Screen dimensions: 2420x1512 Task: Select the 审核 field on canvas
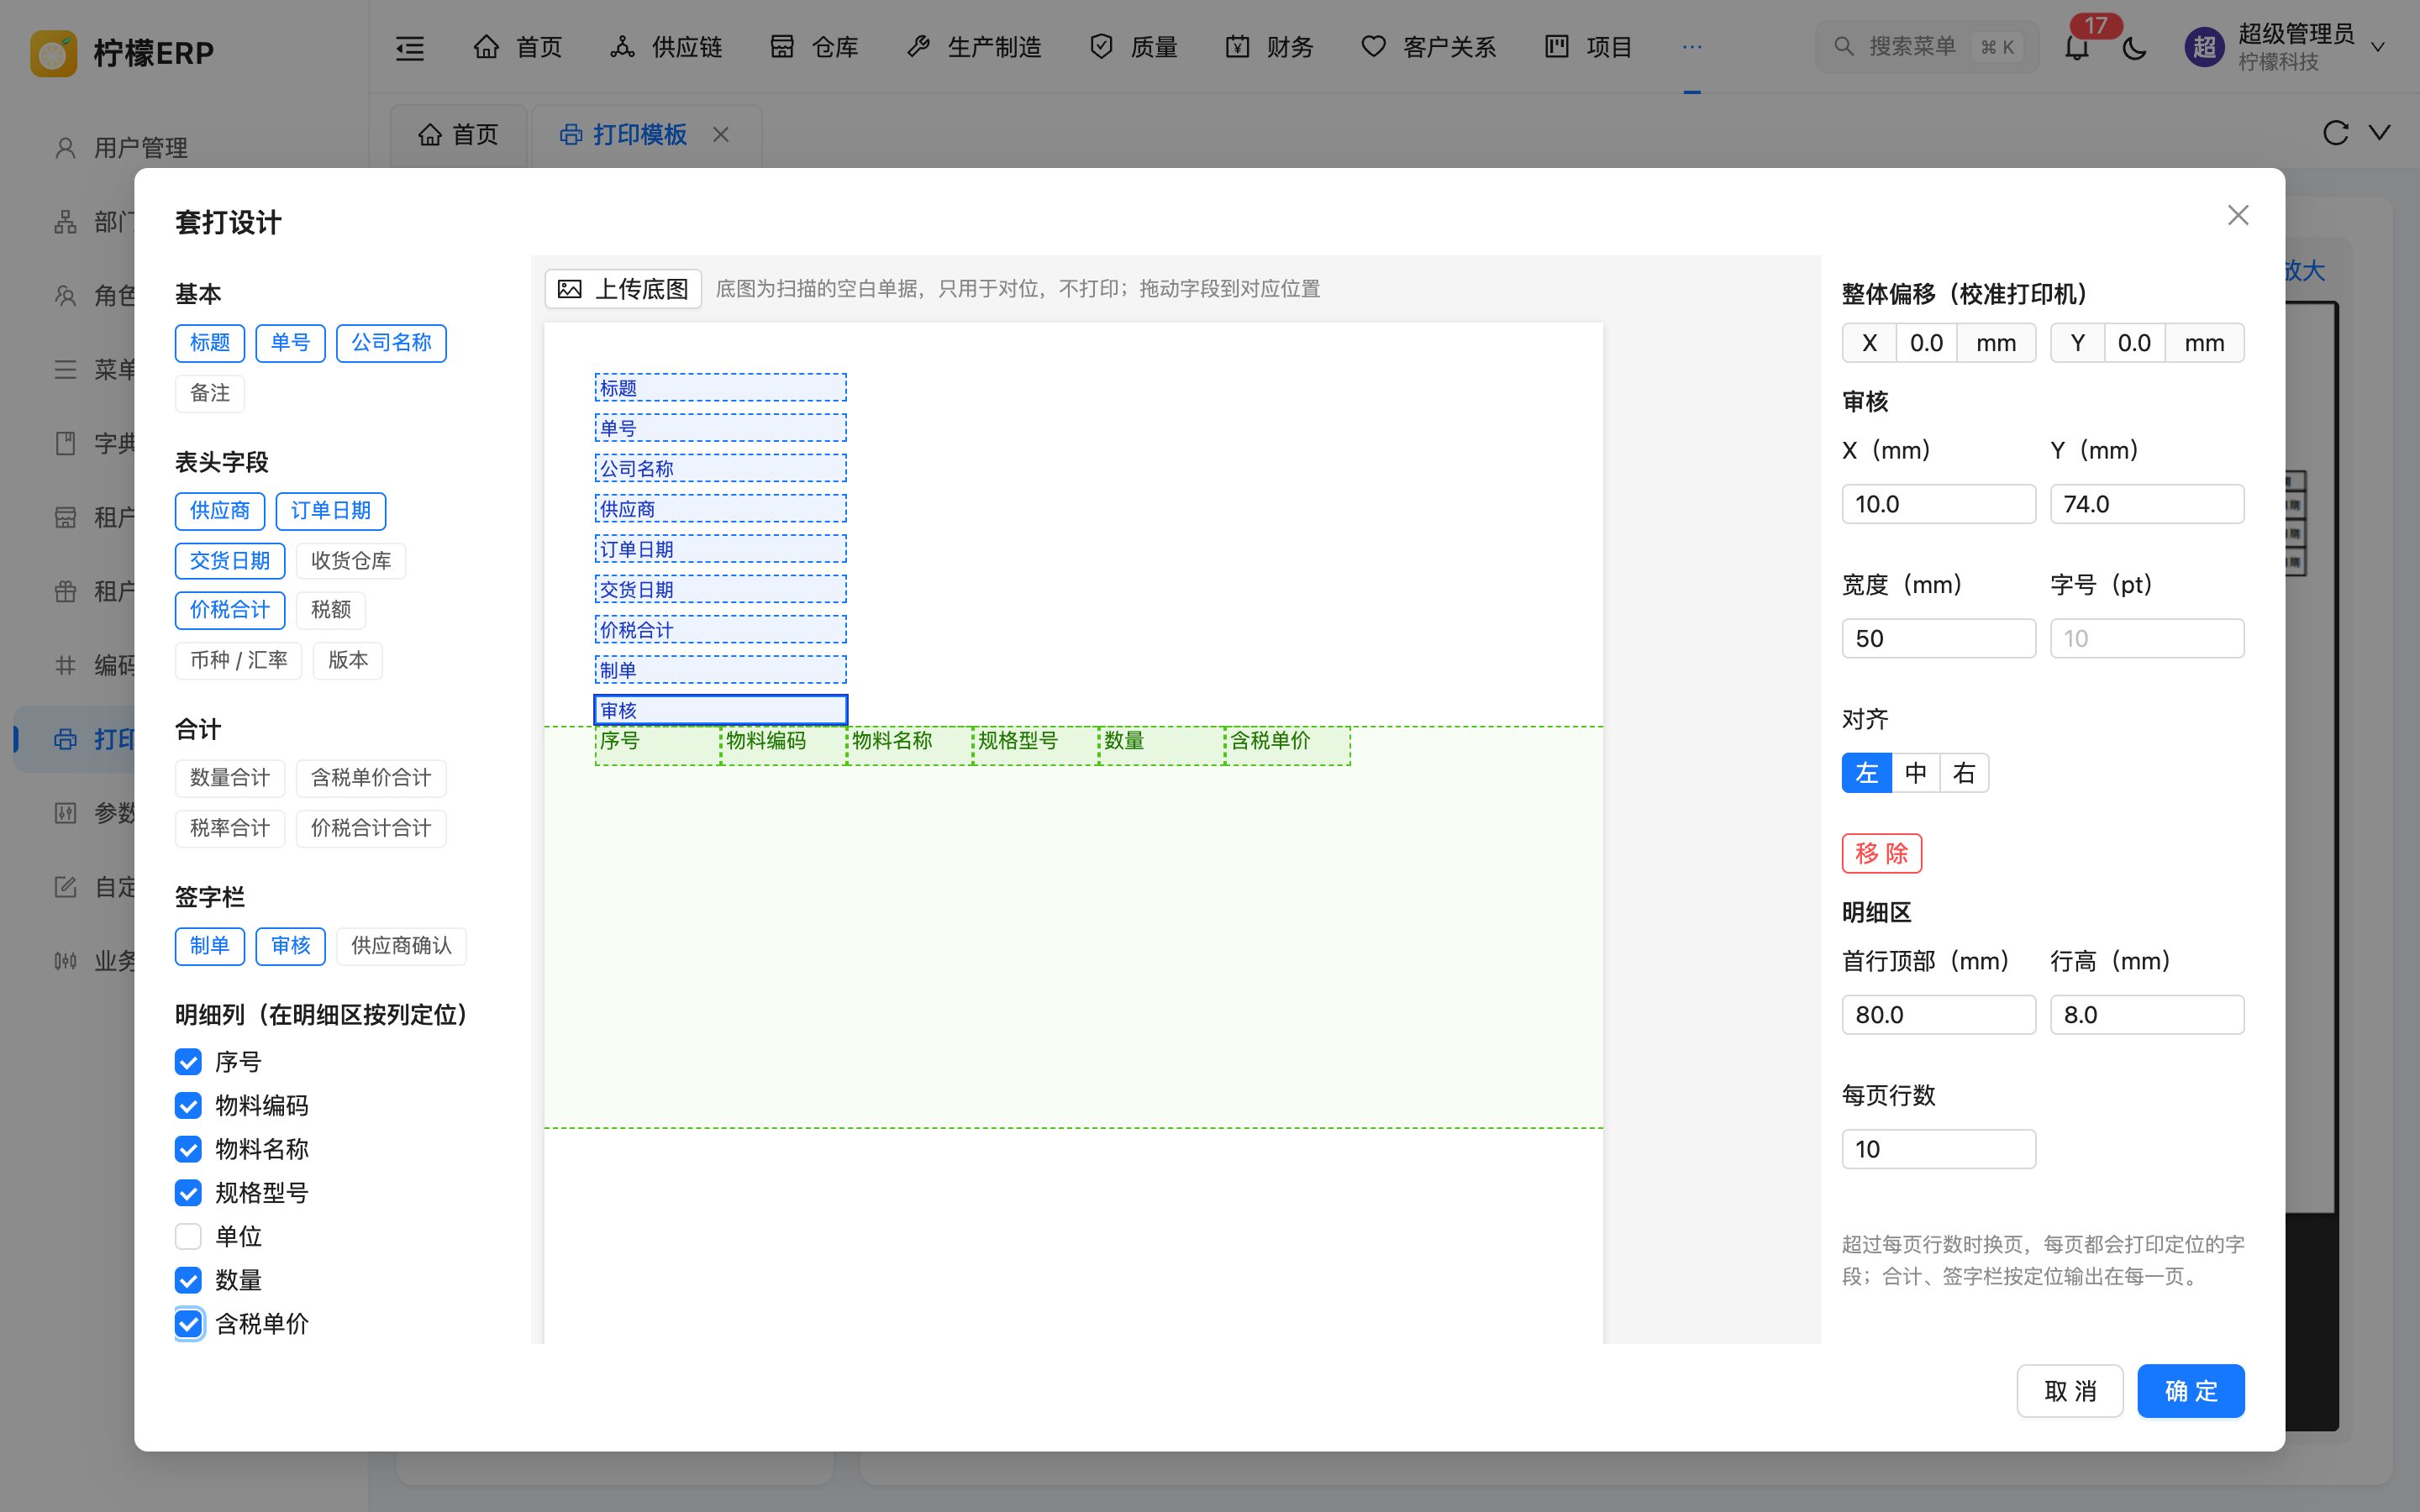[x=720, y=710]
